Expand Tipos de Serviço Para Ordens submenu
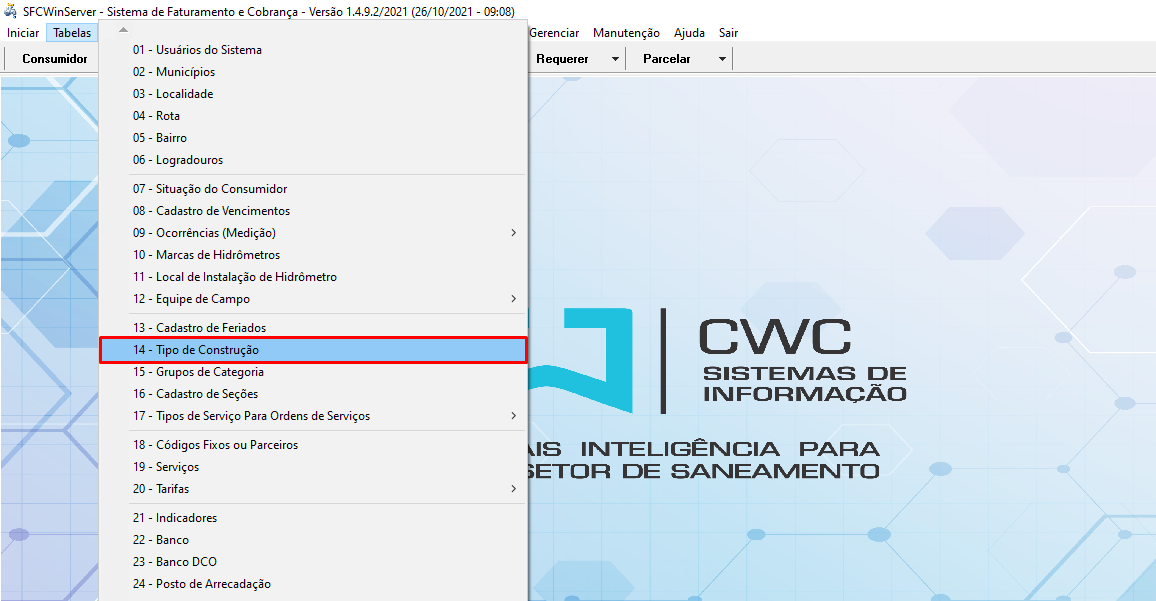 coord(513,416)
